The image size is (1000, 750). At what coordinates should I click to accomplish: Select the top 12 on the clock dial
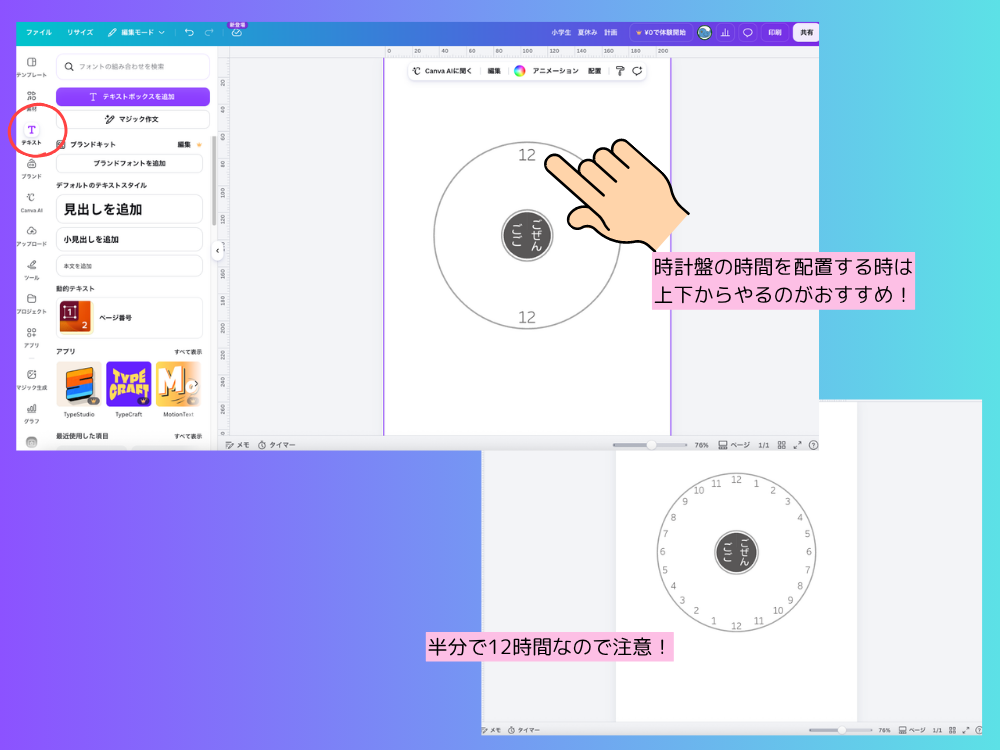(x=527, y=155)
